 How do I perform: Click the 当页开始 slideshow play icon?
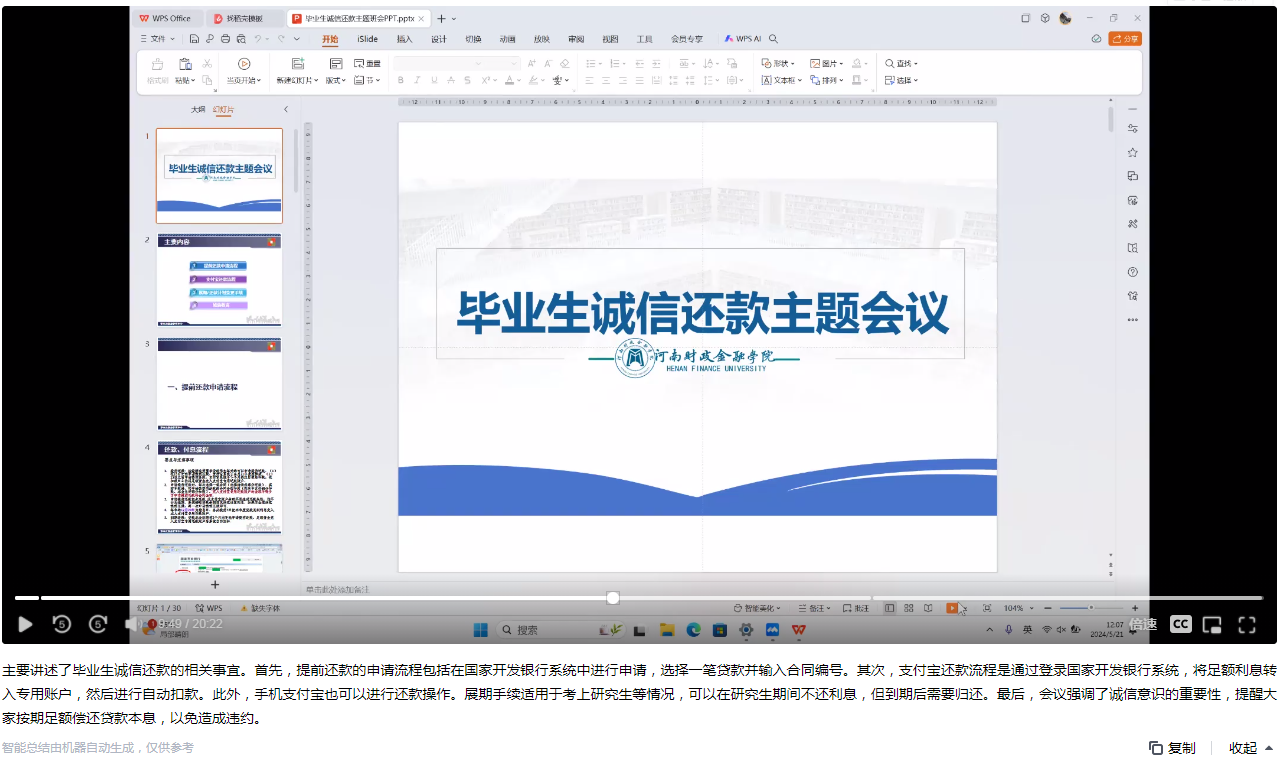[x=244, y=63]
